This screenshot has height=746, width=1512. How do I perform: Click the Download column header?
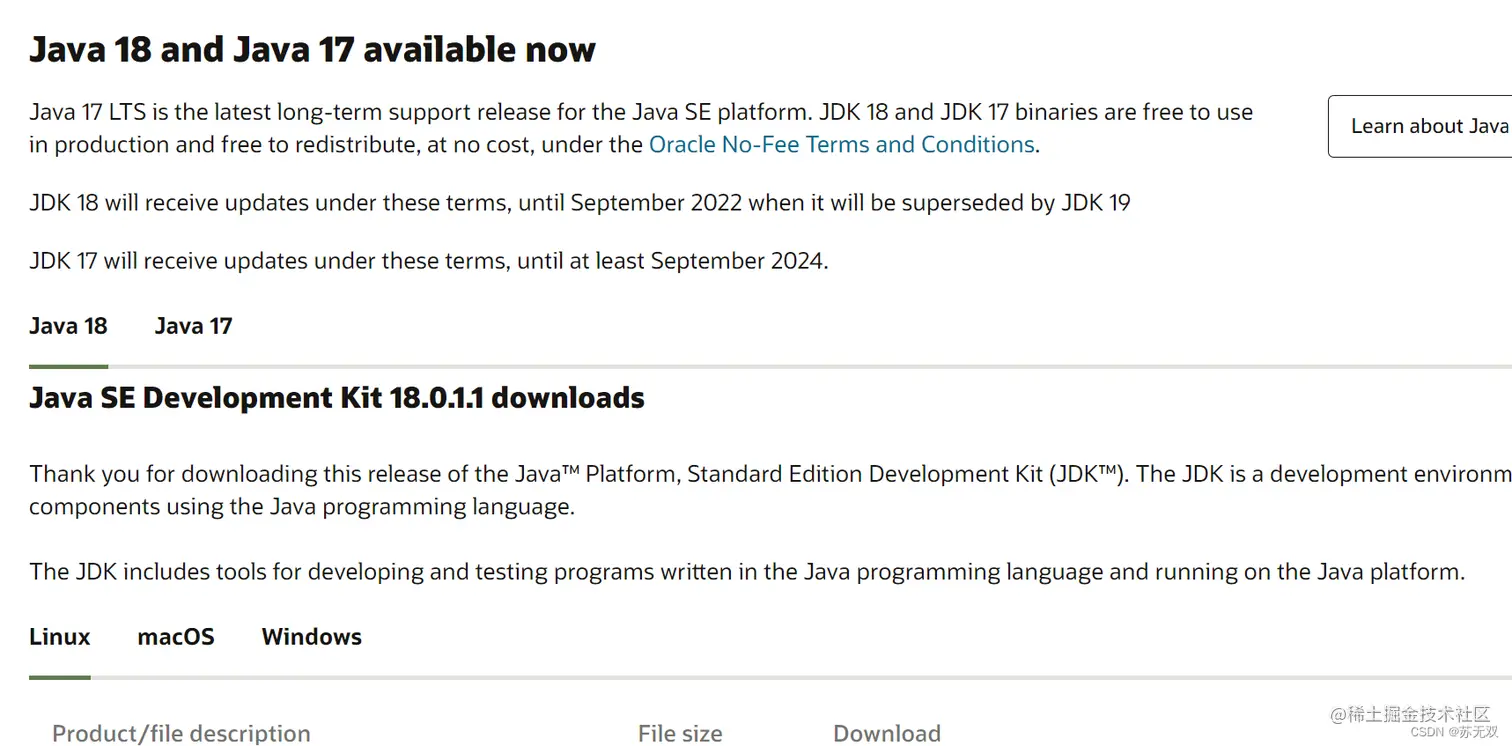click(x=887, y=733)
